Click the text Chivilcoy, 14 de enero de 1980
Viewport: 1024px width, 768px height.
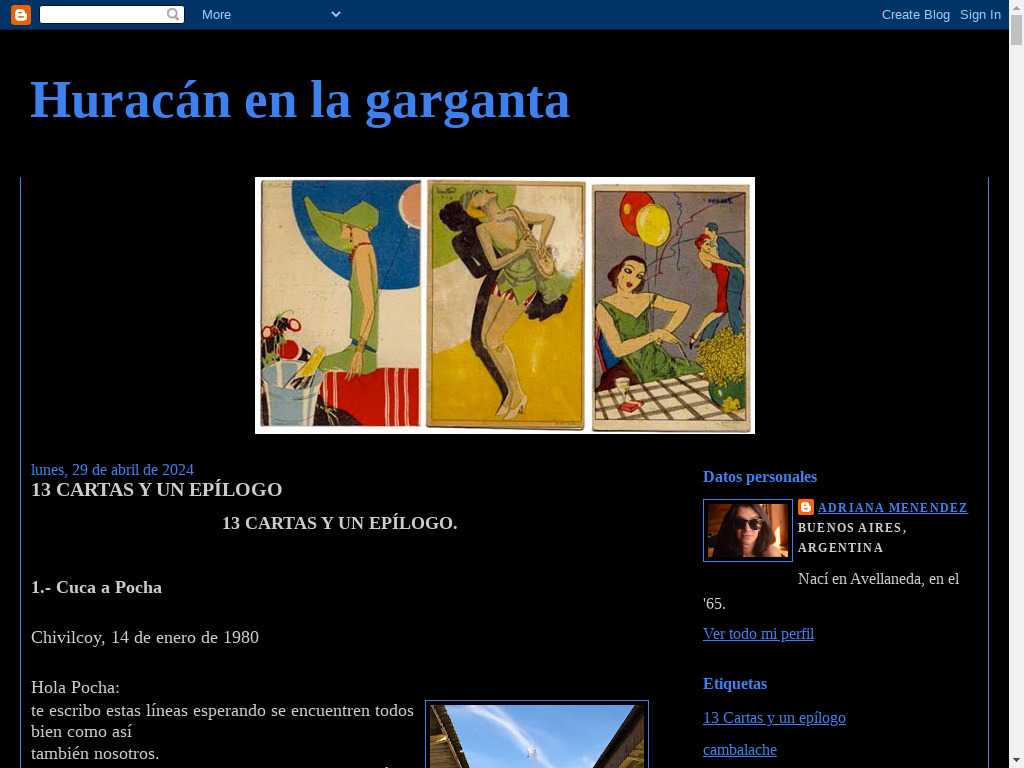click(x=145, y=637)
